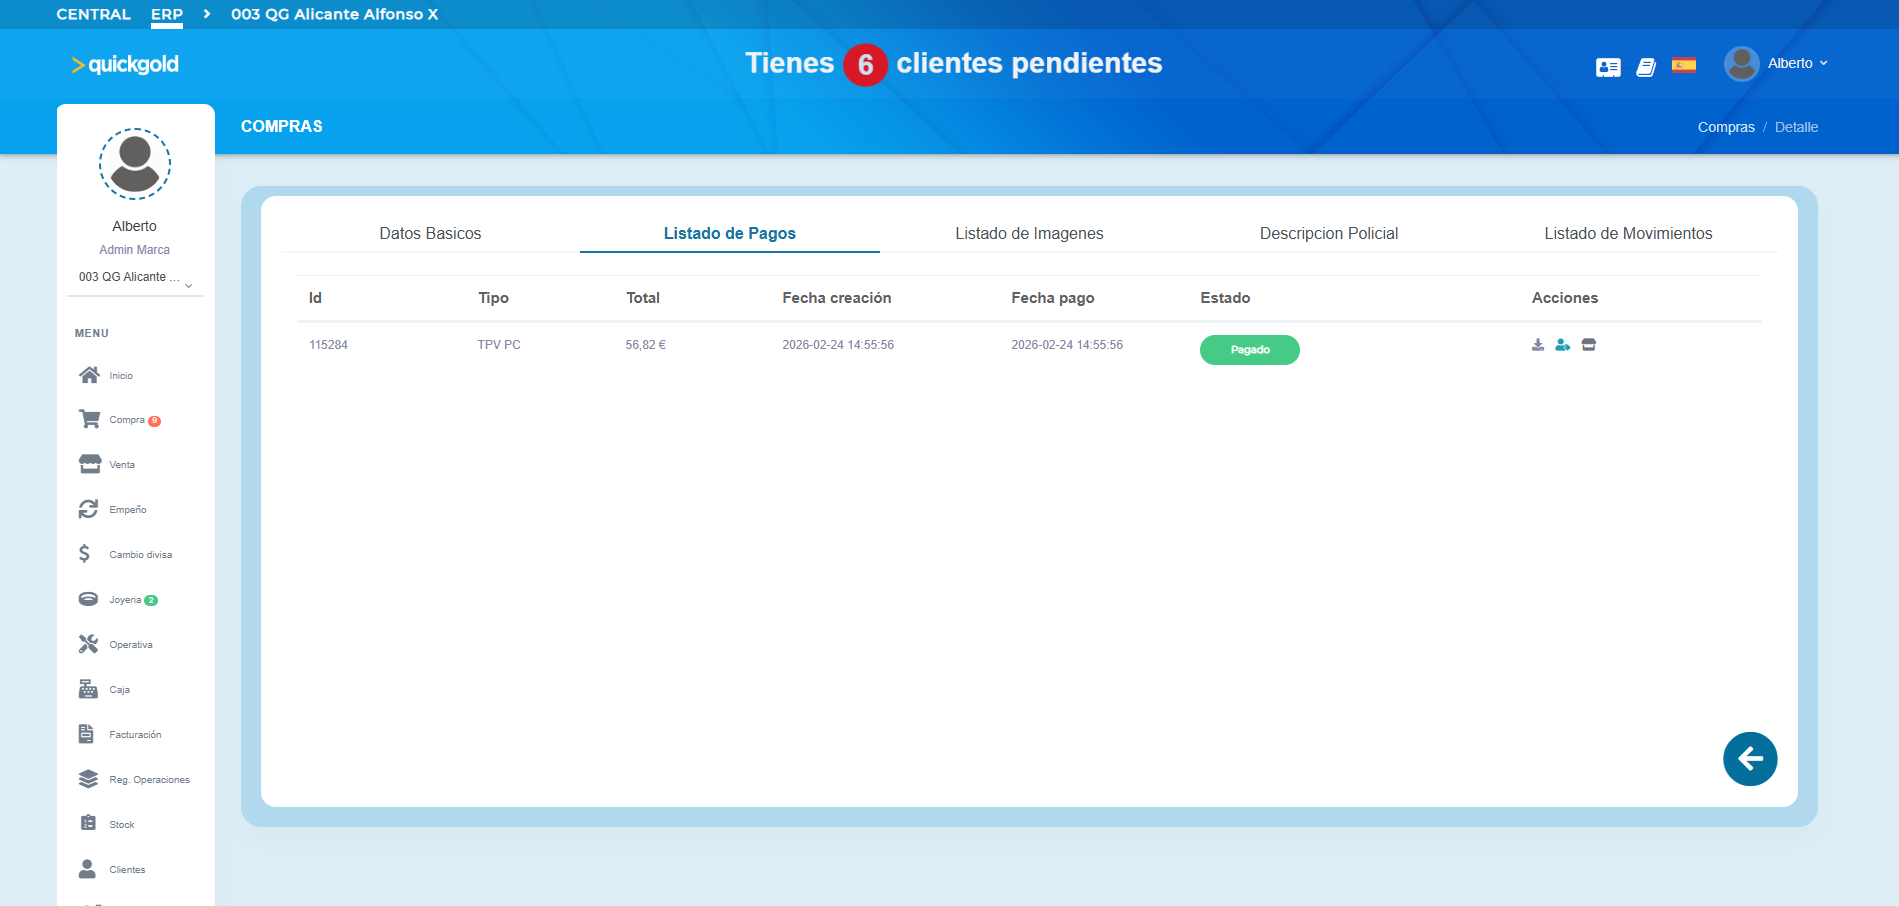Open the book manual icon in header
The width and height of the screenshot is (1899, 906).
click(1646, 67)
